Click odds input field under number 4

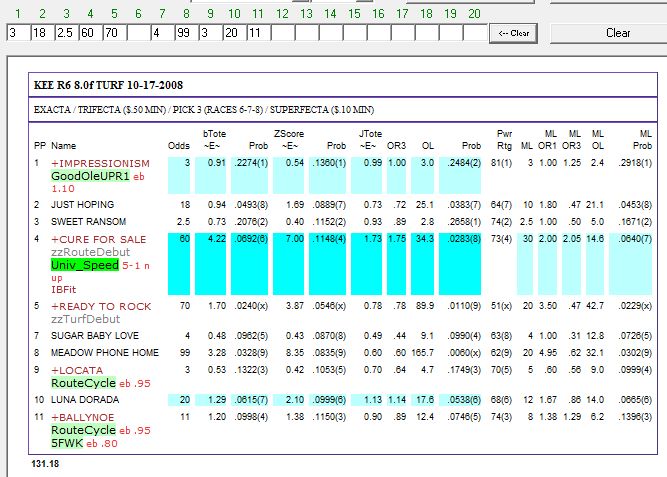[91, 33]
